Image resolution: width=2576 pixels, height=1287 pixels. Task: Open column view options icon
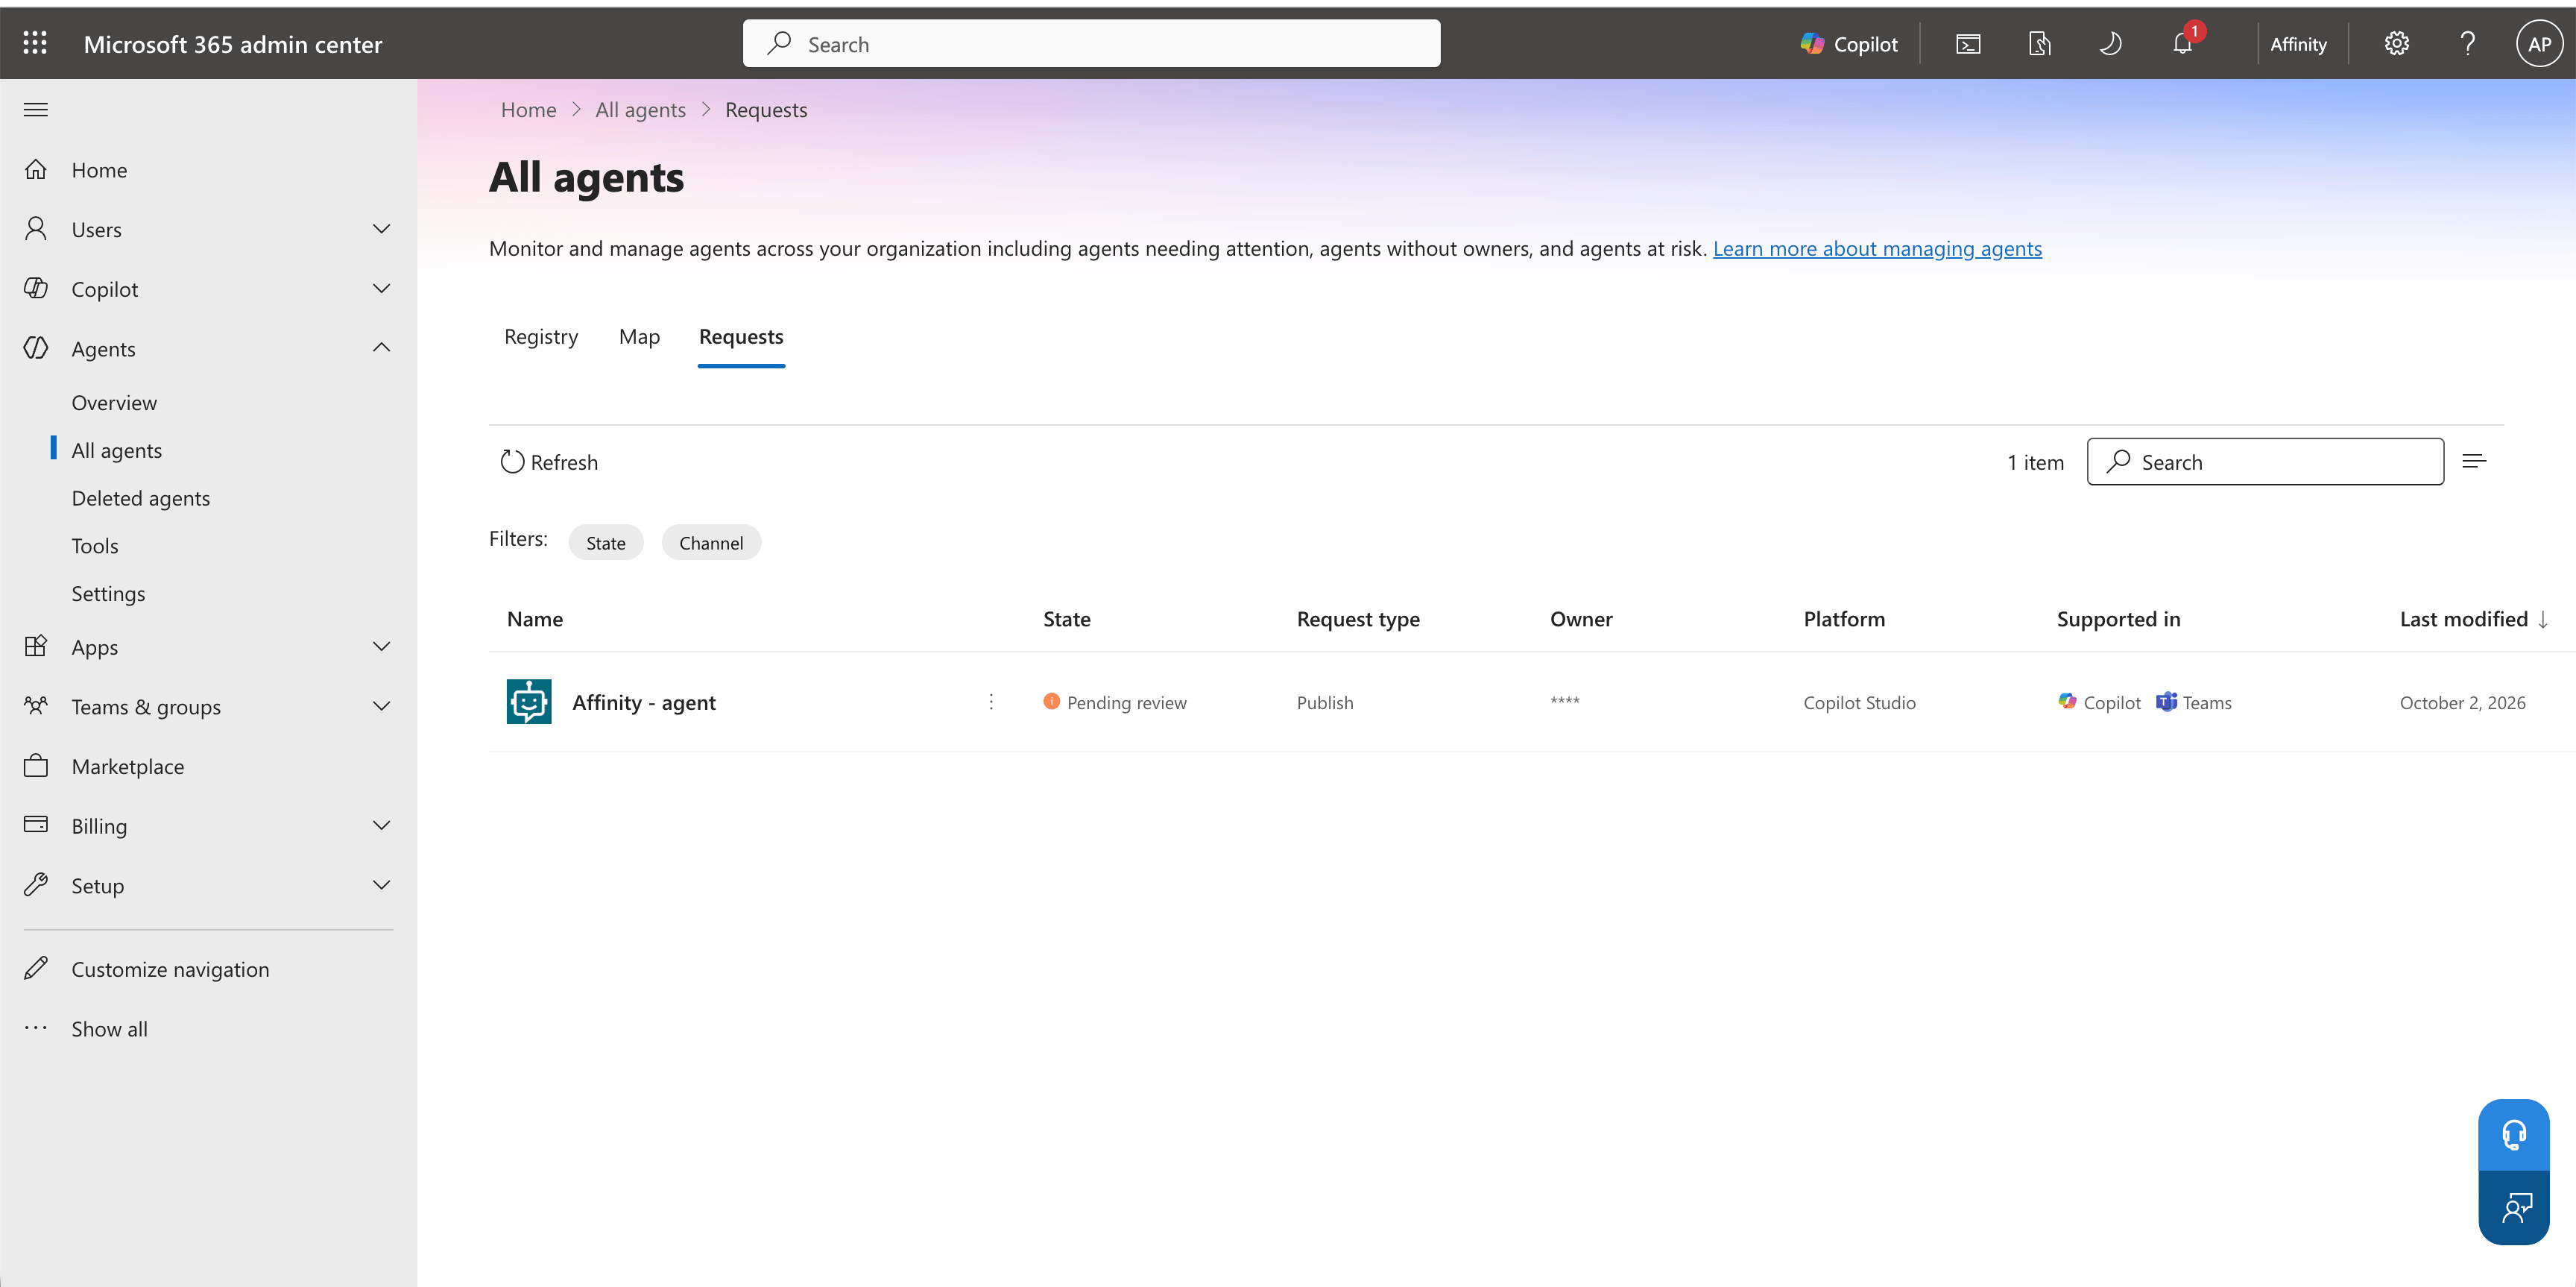(2474, 461)
